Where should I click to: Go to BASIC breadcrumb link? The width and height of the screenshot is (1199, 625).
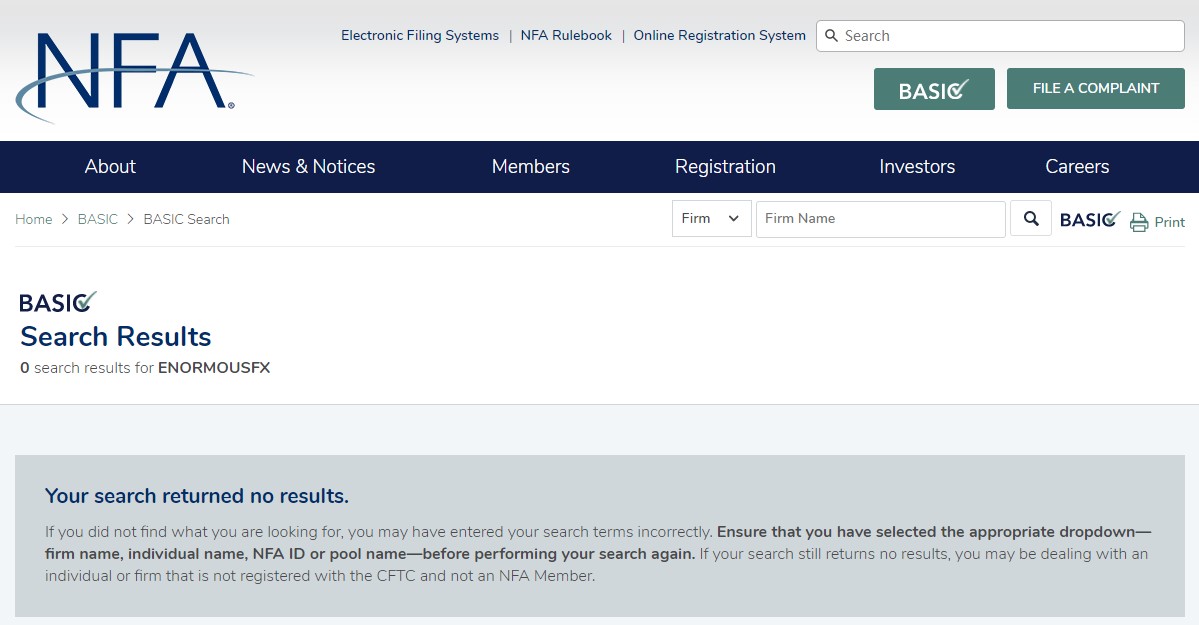(98, 220)
